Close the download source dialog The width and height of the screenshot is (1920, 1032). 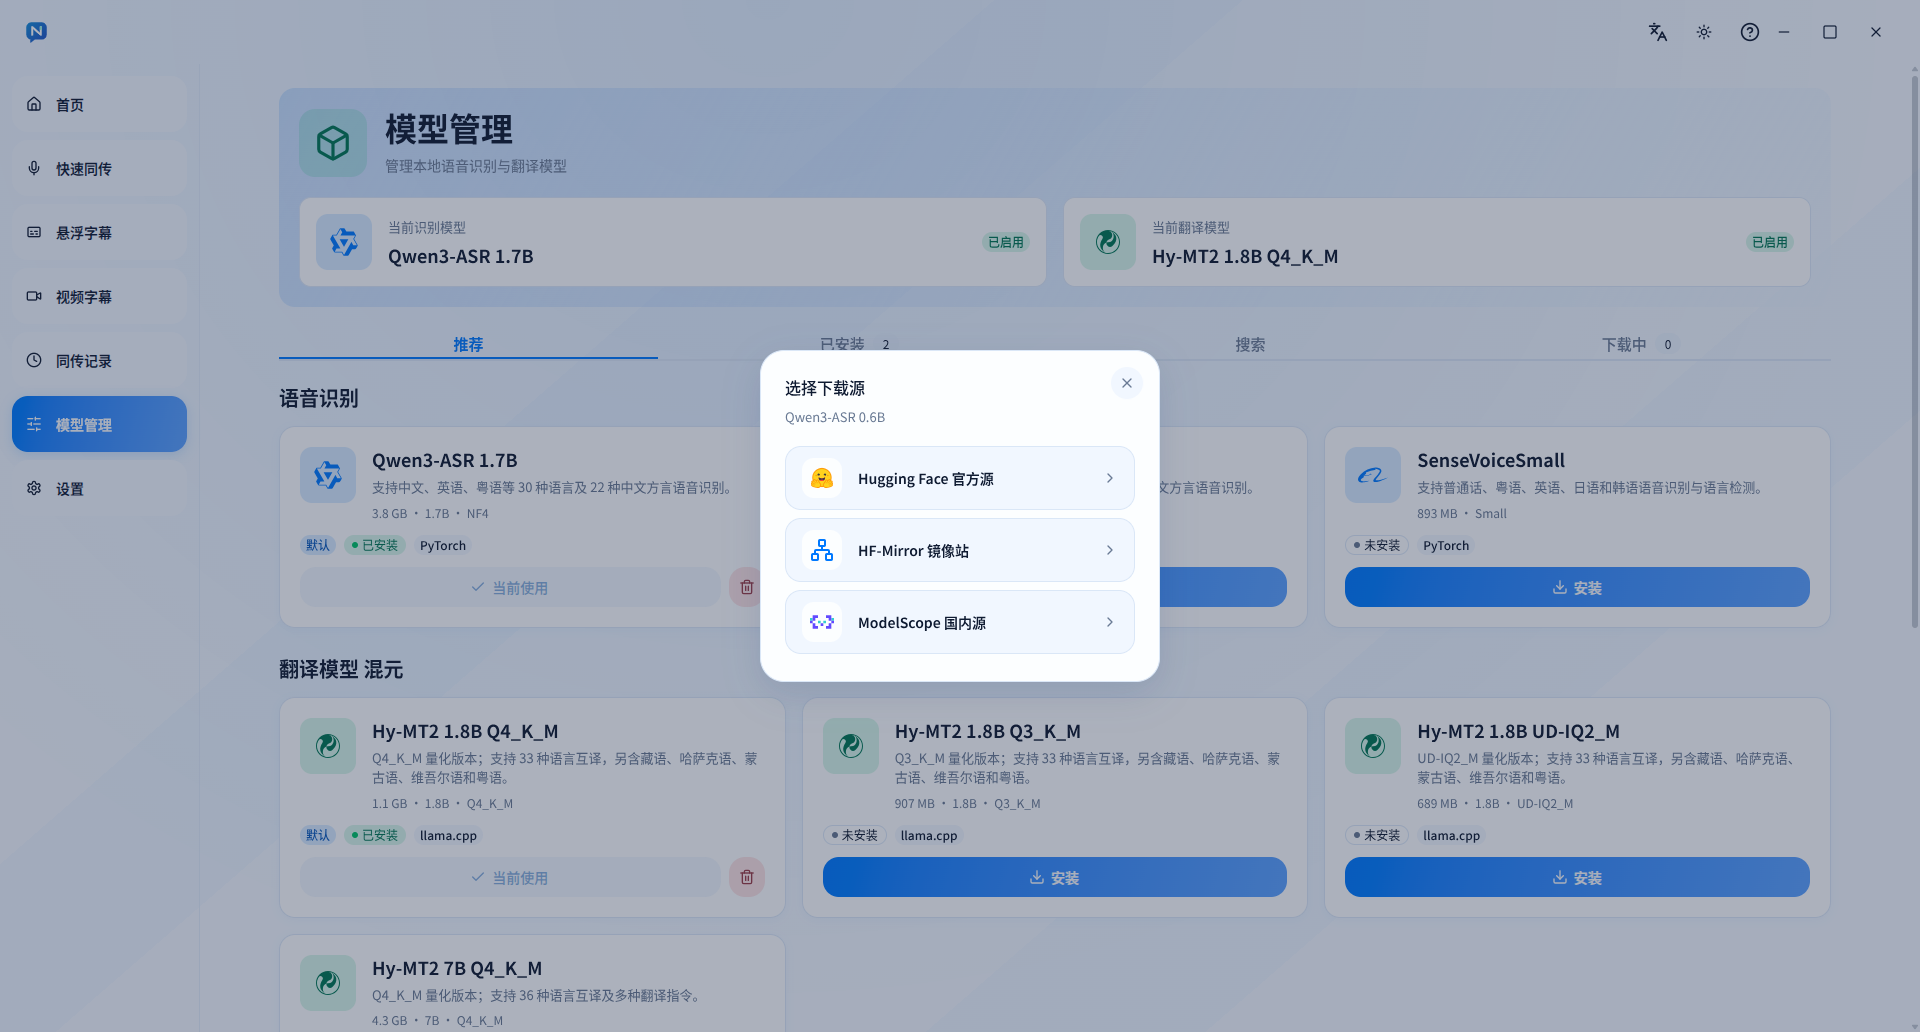[1126, 383]
